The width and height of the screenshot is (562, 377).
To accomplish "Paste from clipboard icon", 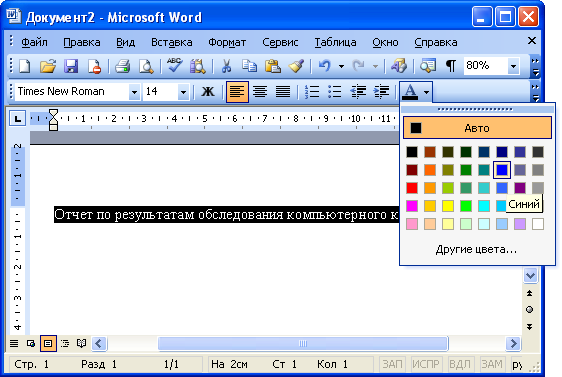I will (x=273, y=66).
